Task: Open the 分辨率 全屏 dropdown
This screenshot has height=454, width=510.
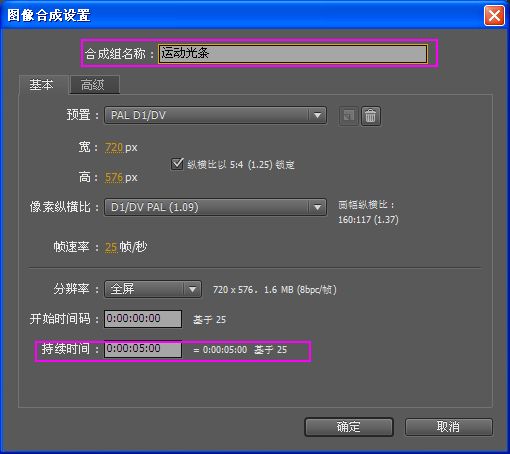Action: tap(153, 289)
